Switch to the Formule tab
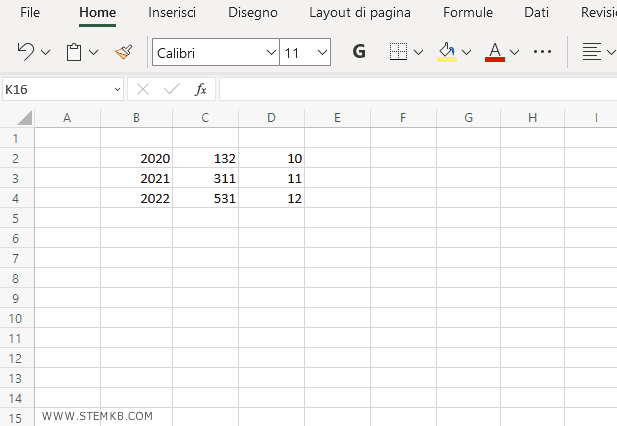The width and height of the screenshot is (617, 426). 468,13
